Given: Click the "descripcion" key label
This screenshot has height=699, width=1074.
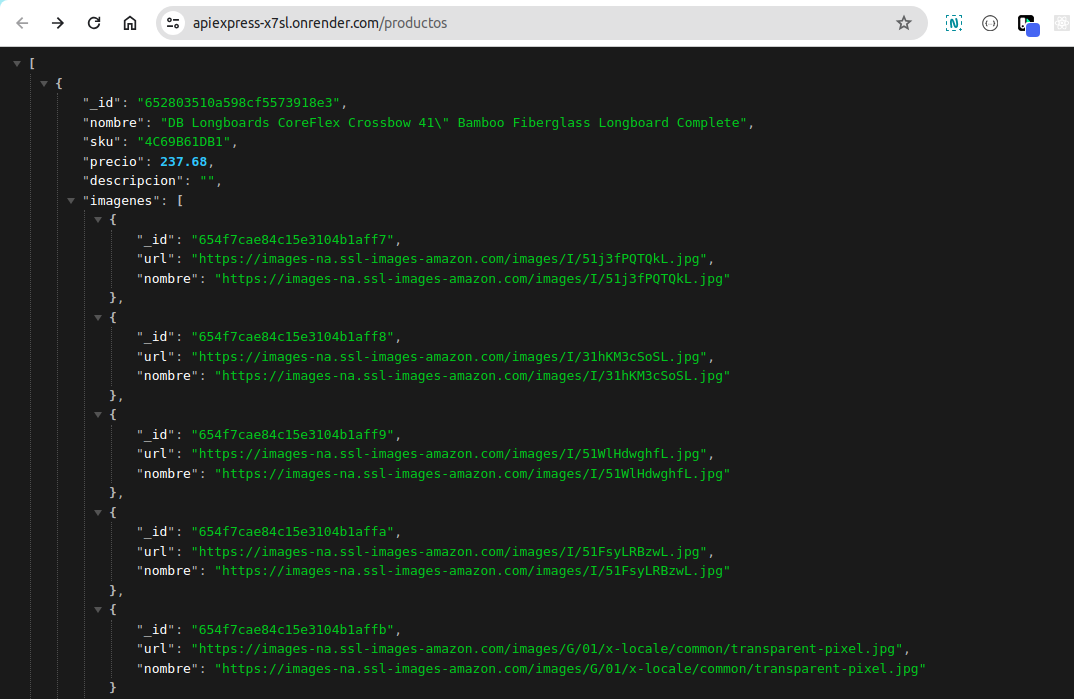Looking at the screenshot, I should (x=132, y=181).
